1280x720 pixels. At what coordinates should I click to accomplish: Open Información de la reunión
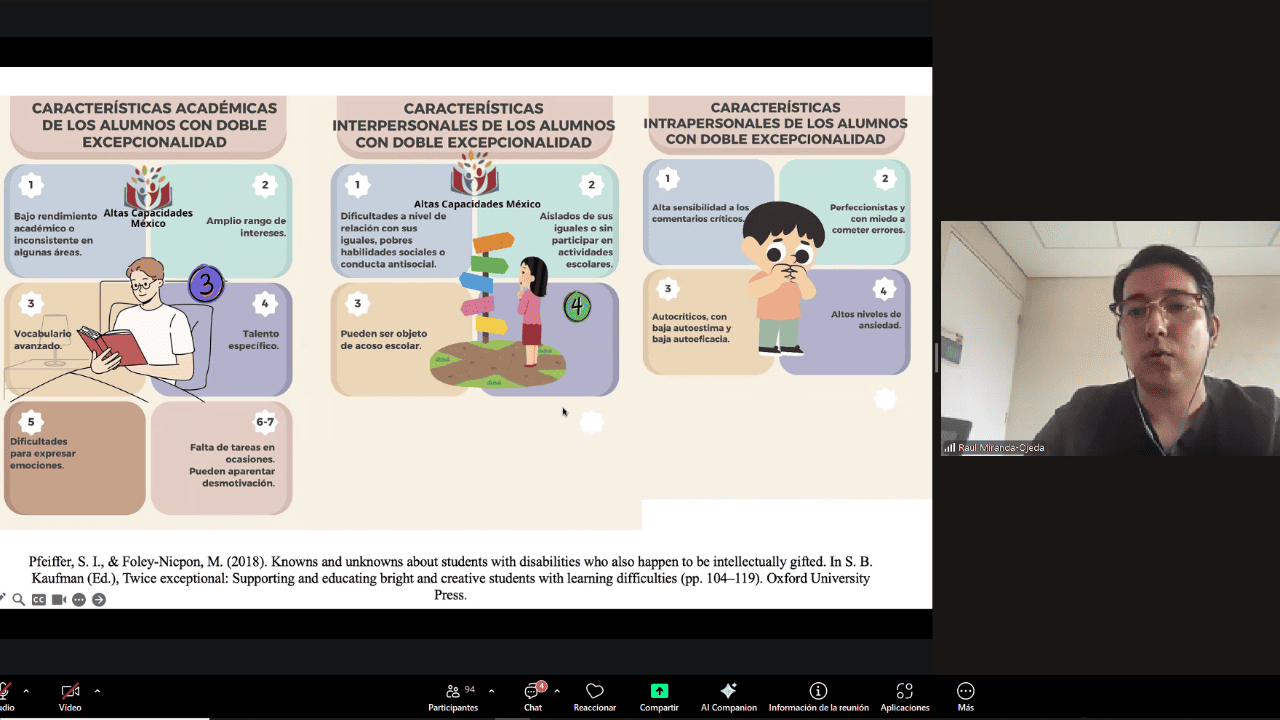tap(818, 695)
